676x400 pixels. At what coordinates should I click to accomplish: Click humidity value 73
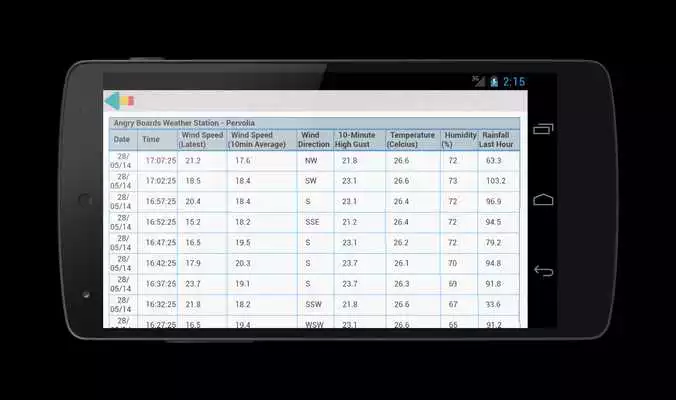[x=453, y=181]
